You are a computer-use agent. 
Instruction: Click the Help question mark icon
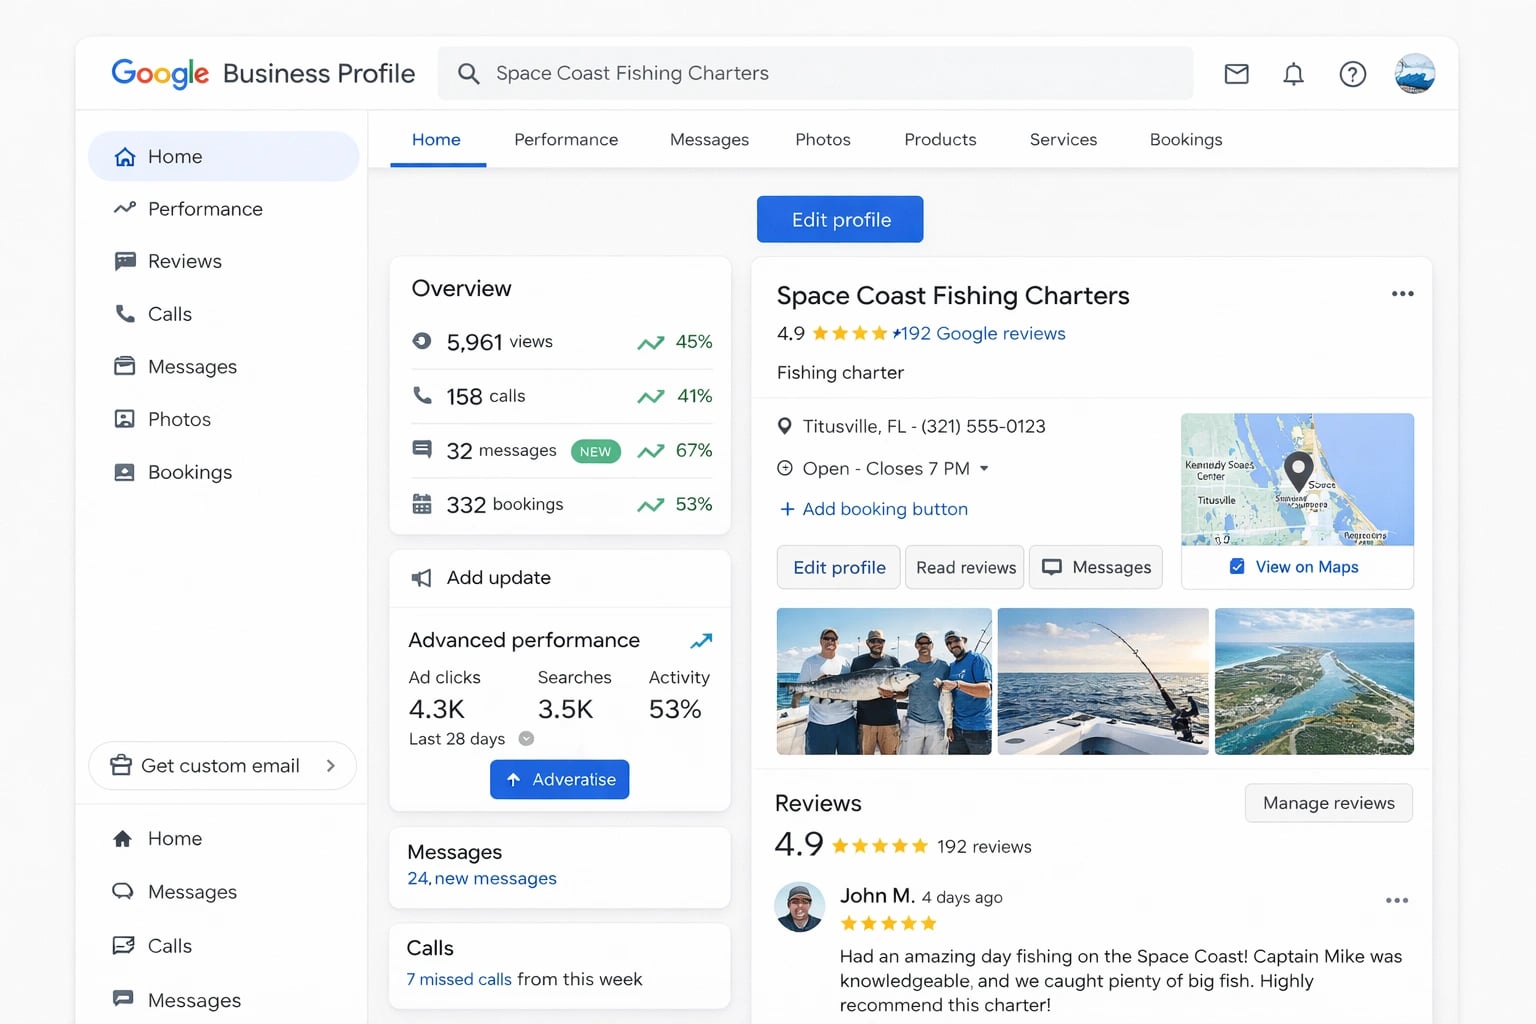pos(1352,73)
